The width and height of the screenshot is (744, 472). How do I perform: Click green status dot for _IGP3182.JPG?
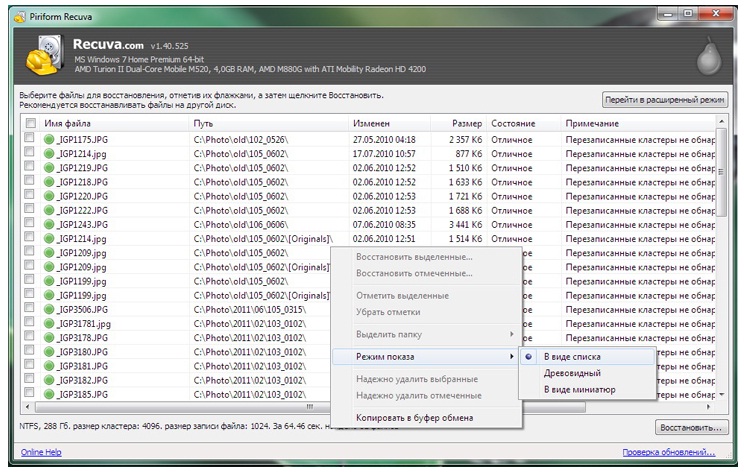[x=49, y=380]
